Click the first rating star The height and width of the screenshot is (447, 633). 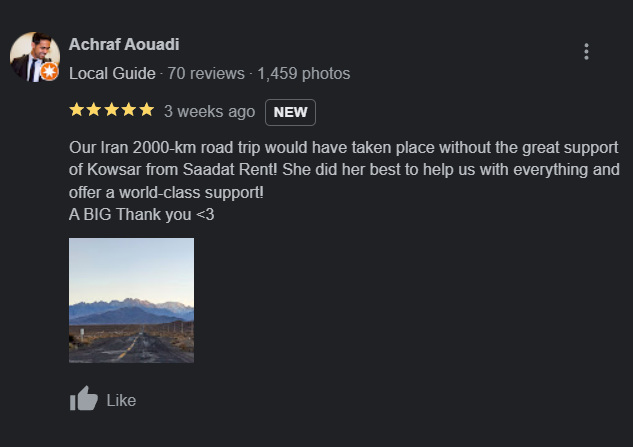click(77, 110)
